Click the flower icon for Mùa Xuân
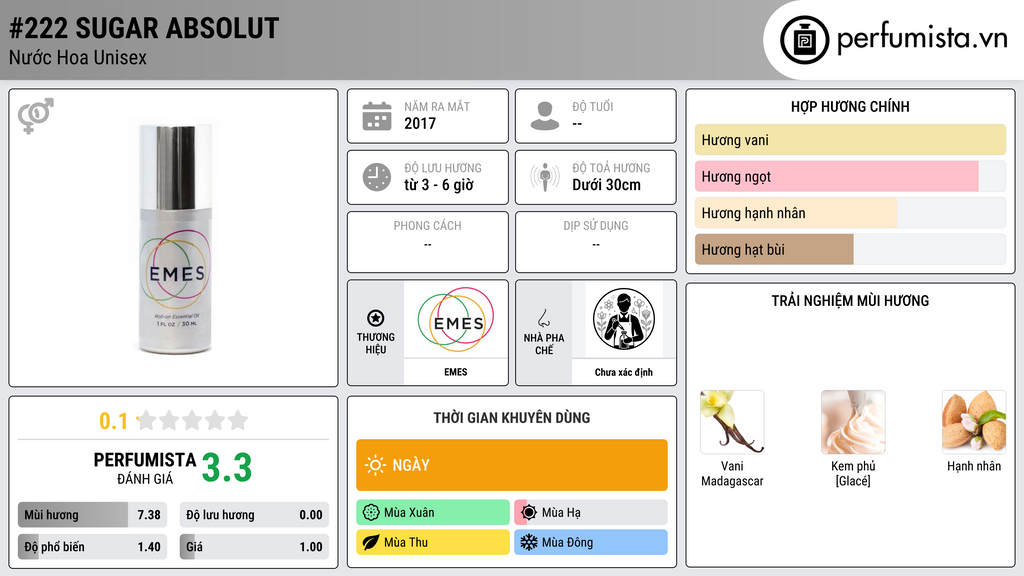Image resolution: width=1024 pixels, height=576 pixels. point(371,513)
